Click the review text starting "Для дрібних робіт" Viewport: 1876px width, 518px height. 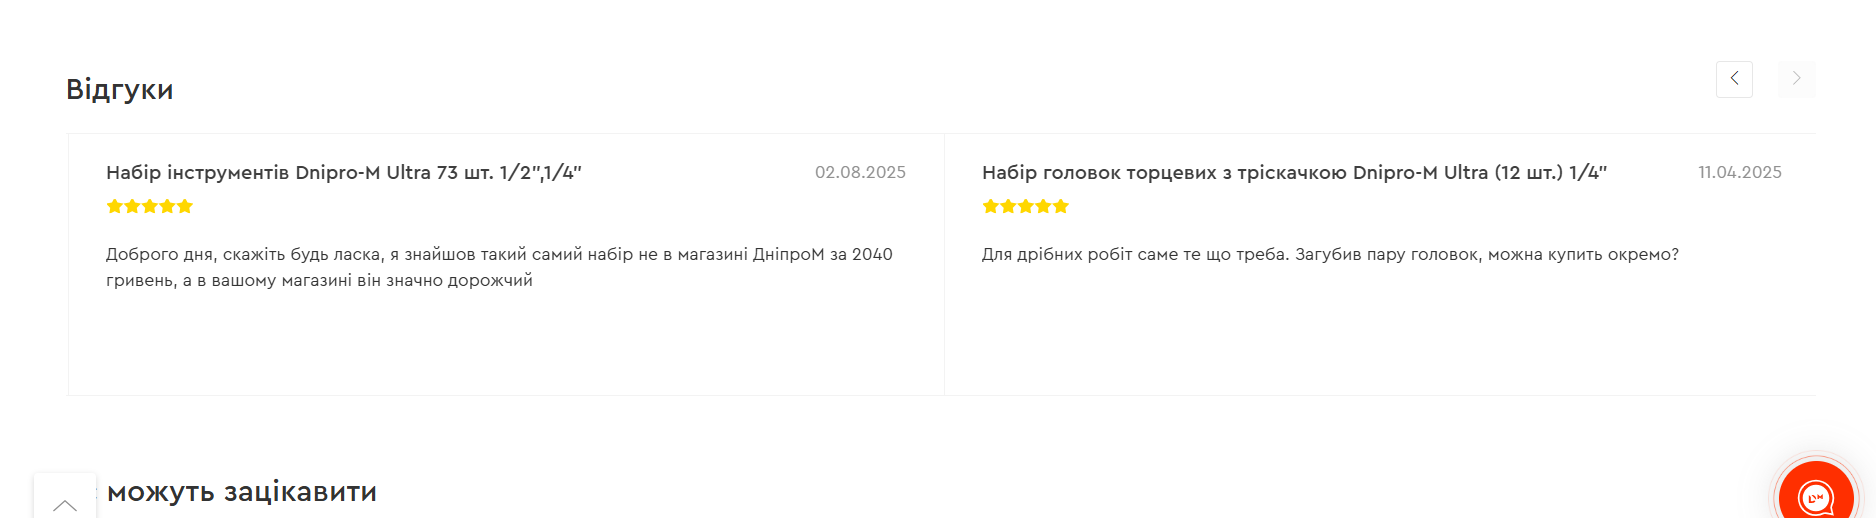point(1330,255)
